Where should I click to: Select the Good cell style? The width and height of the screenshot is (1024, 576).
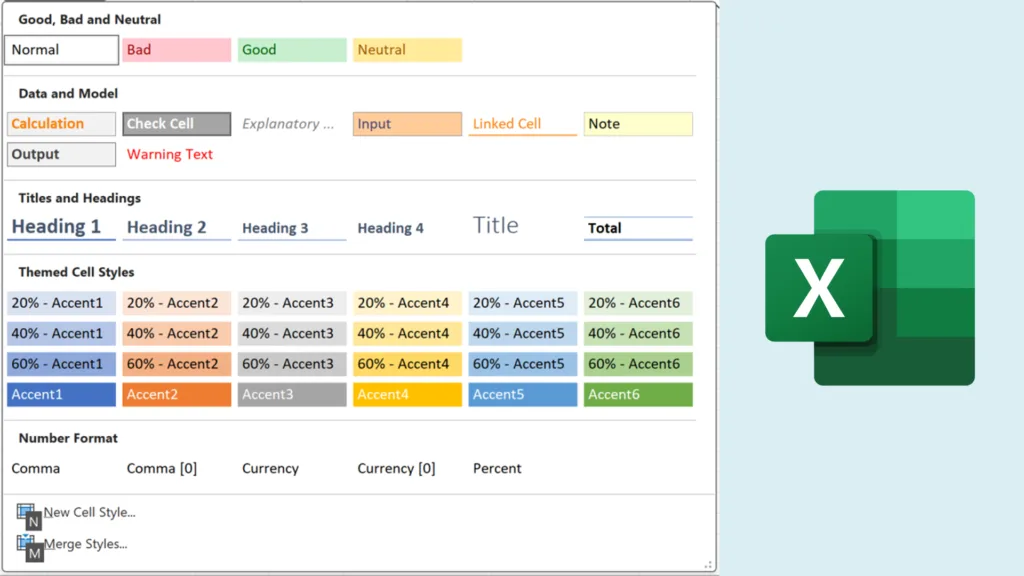coord(292,50)
